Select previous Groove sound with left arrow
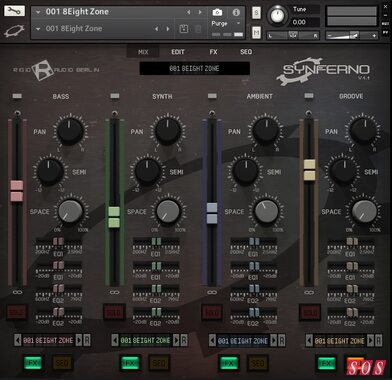Image resolution: width=392 pixels, height=380 pixels. coord(309,341)
